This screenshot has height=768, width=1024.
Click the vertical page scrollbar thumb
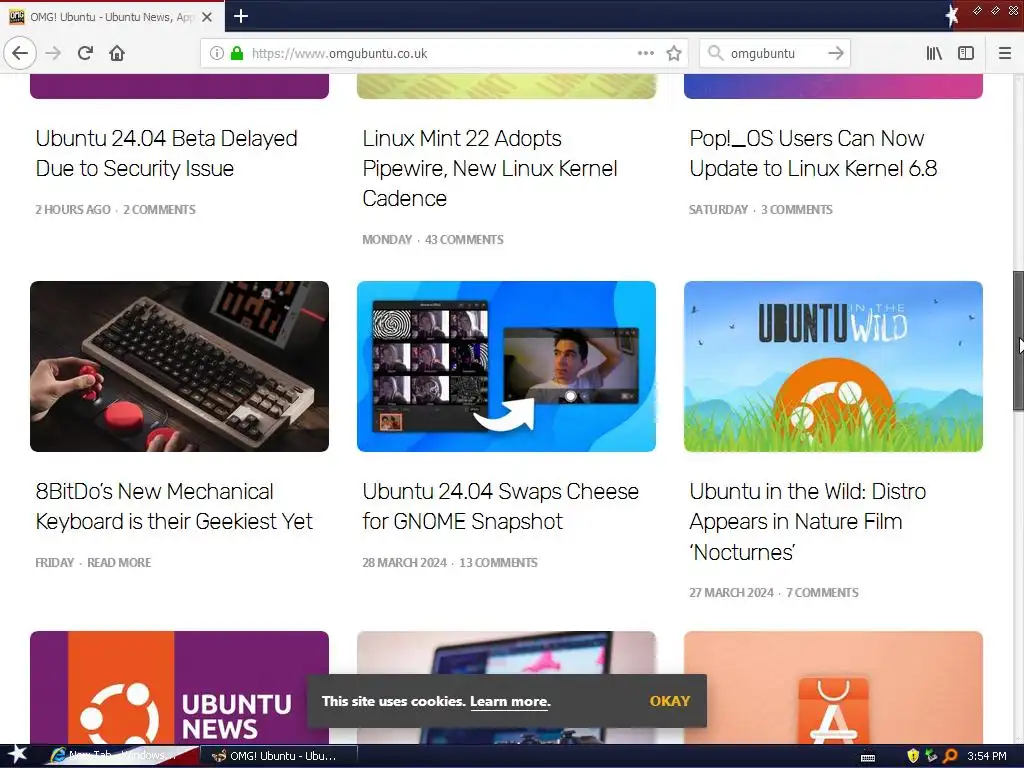1018,340
